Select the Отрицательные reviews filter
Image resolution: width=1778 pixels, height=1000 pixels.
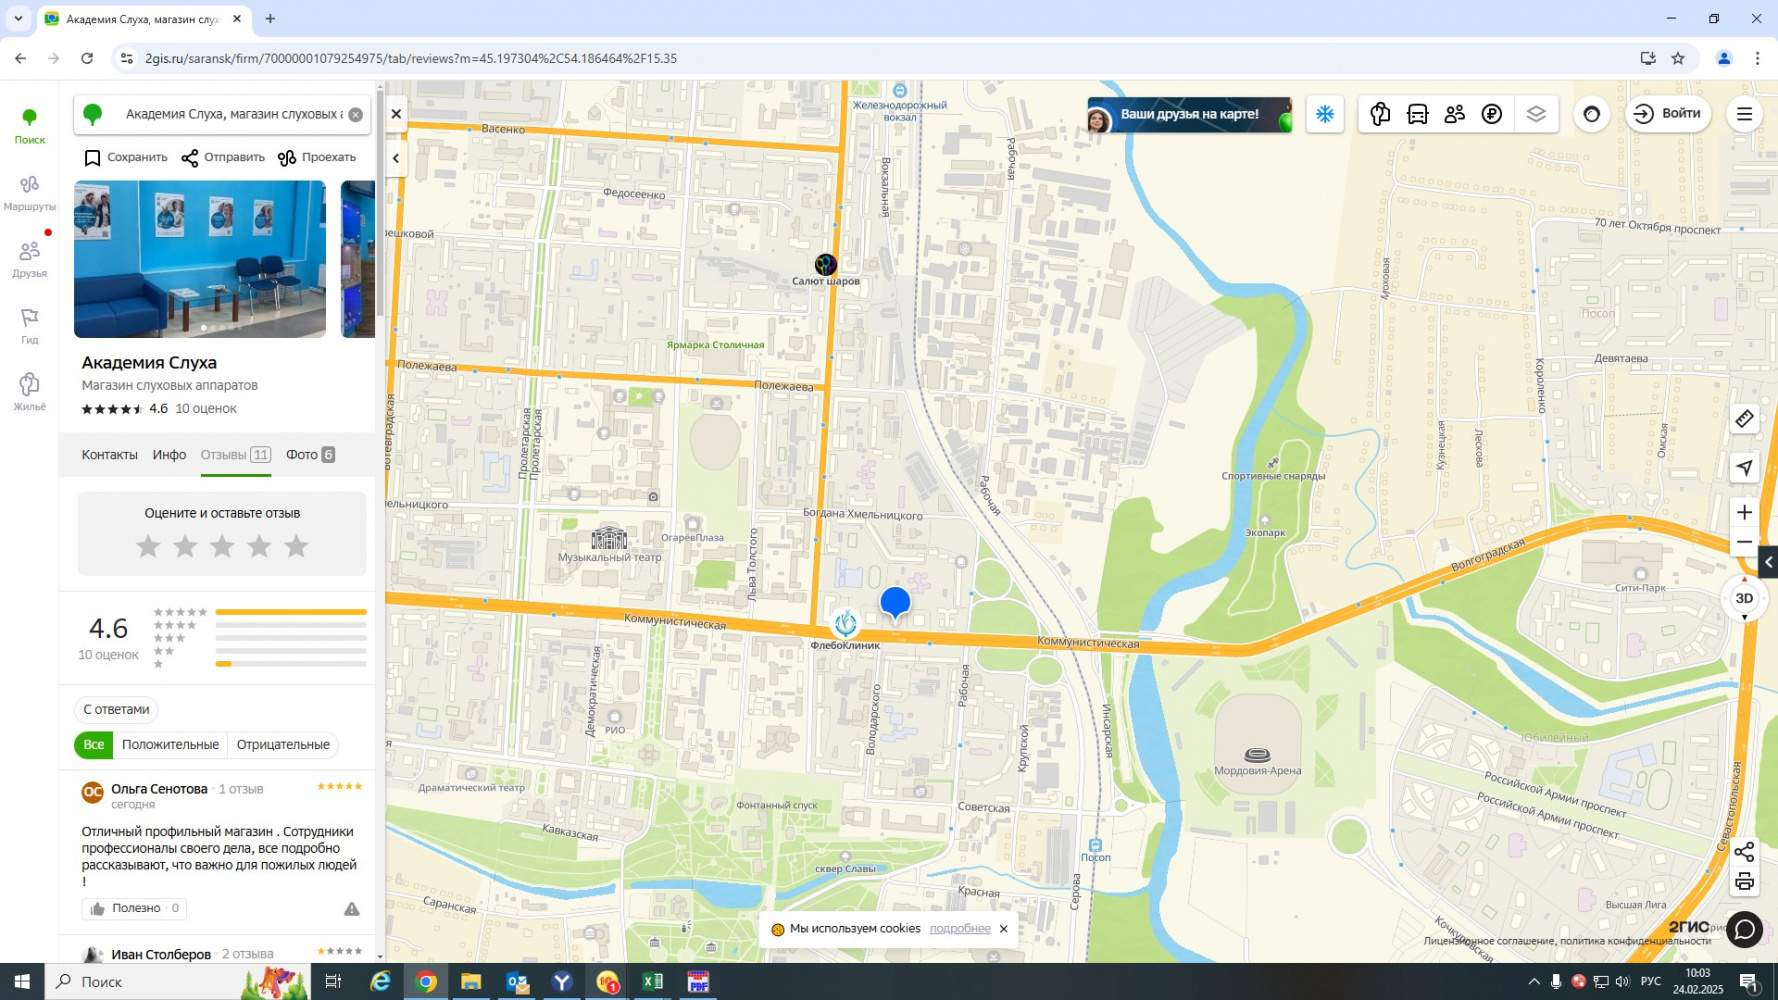click(x=283, y=745)
